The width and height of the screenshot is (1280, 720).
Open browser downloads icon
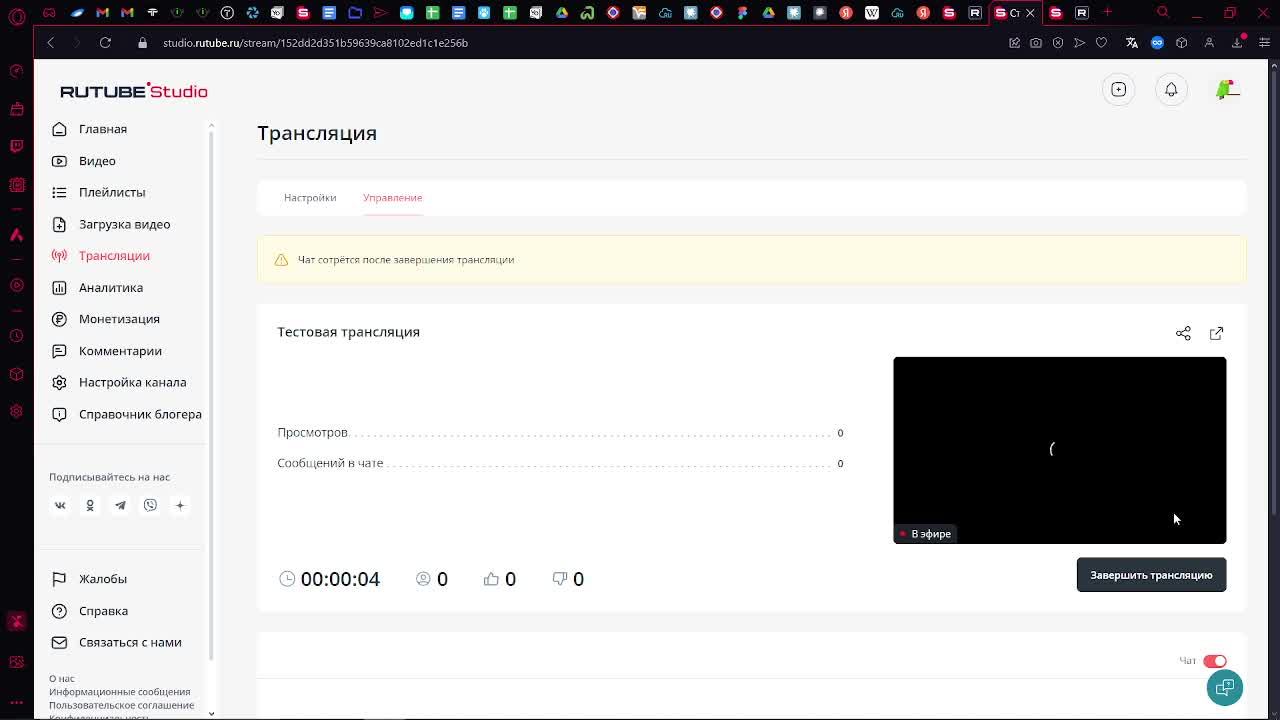(1237, 43)
